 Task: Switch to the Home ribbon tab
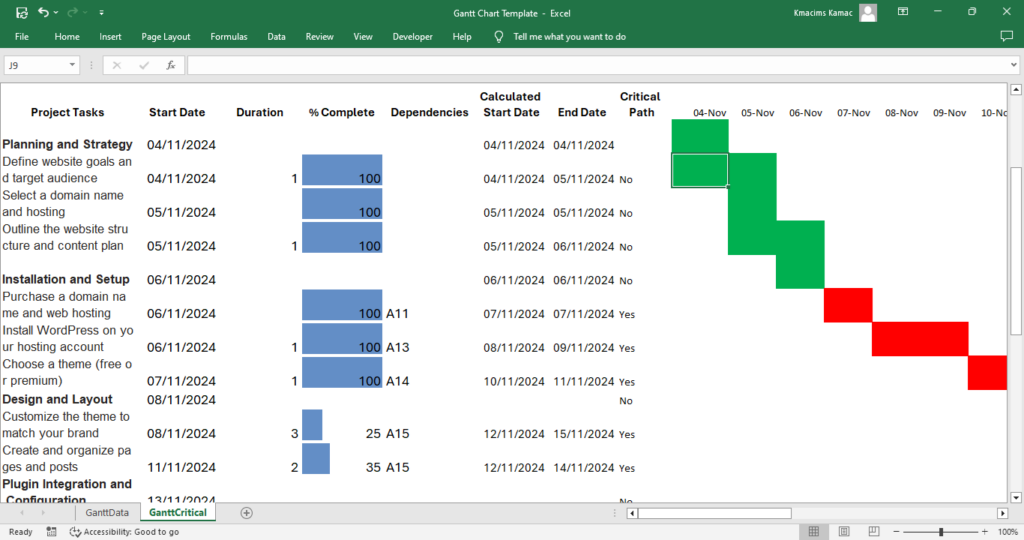coord(67,37)
